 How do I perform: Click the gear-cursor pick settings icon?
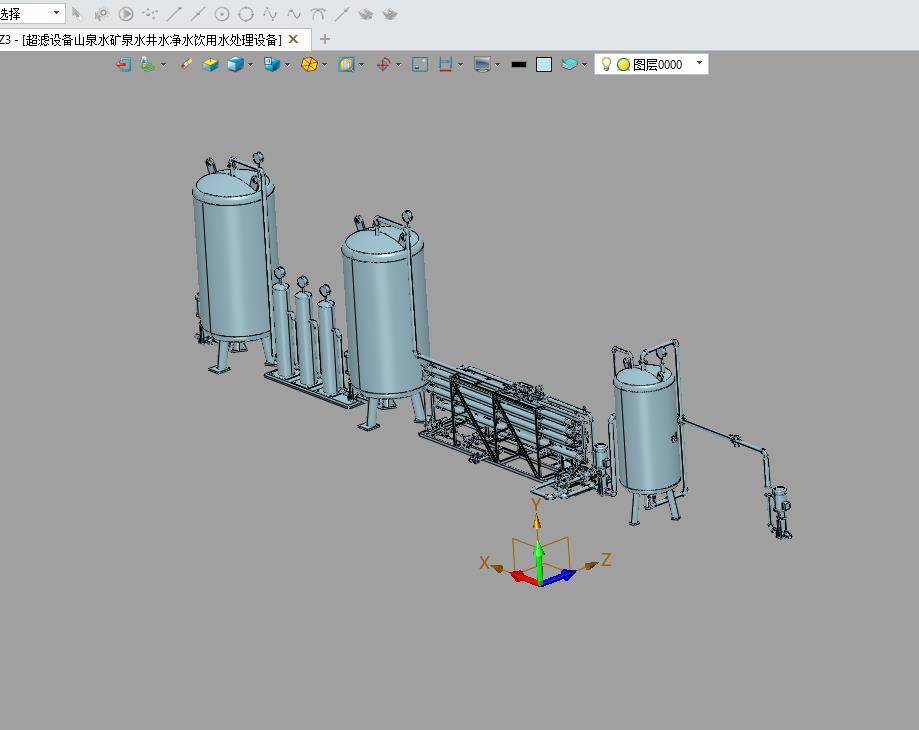pos(101,13)
